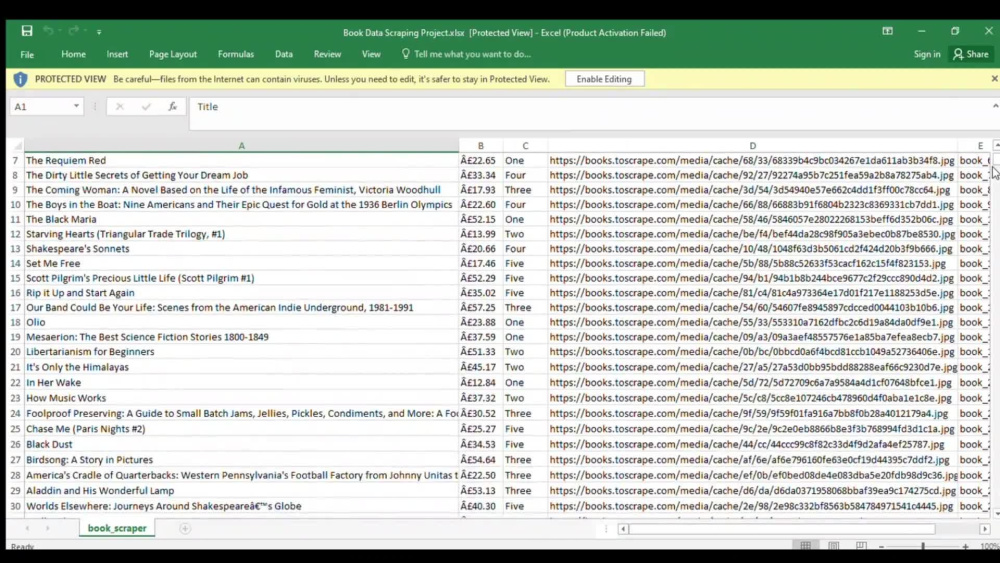Click the zoom in plus icon

point(966,546)
